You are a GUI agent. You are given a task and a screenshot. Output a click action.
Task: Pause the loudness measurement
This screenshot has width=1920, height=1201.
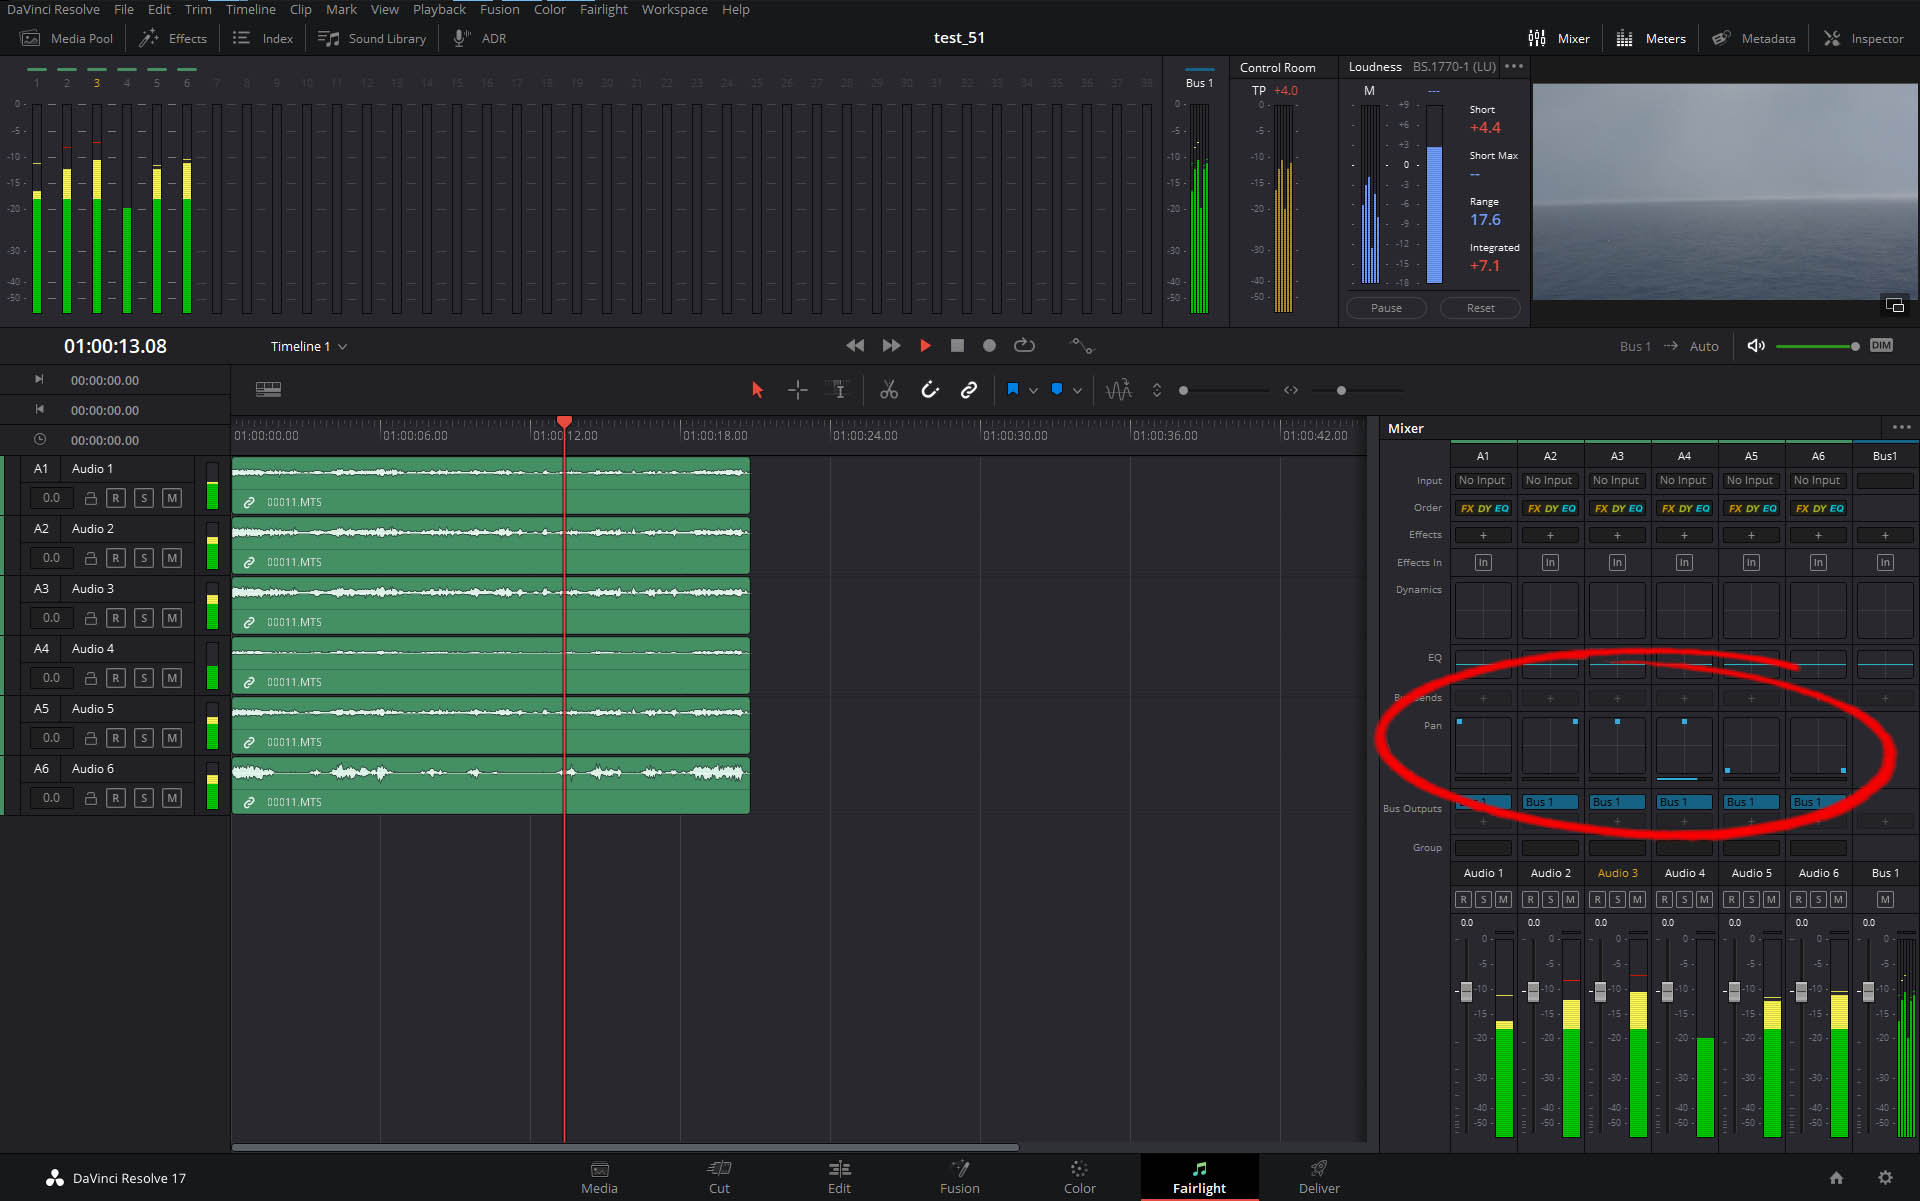(x=1386, y=308)
